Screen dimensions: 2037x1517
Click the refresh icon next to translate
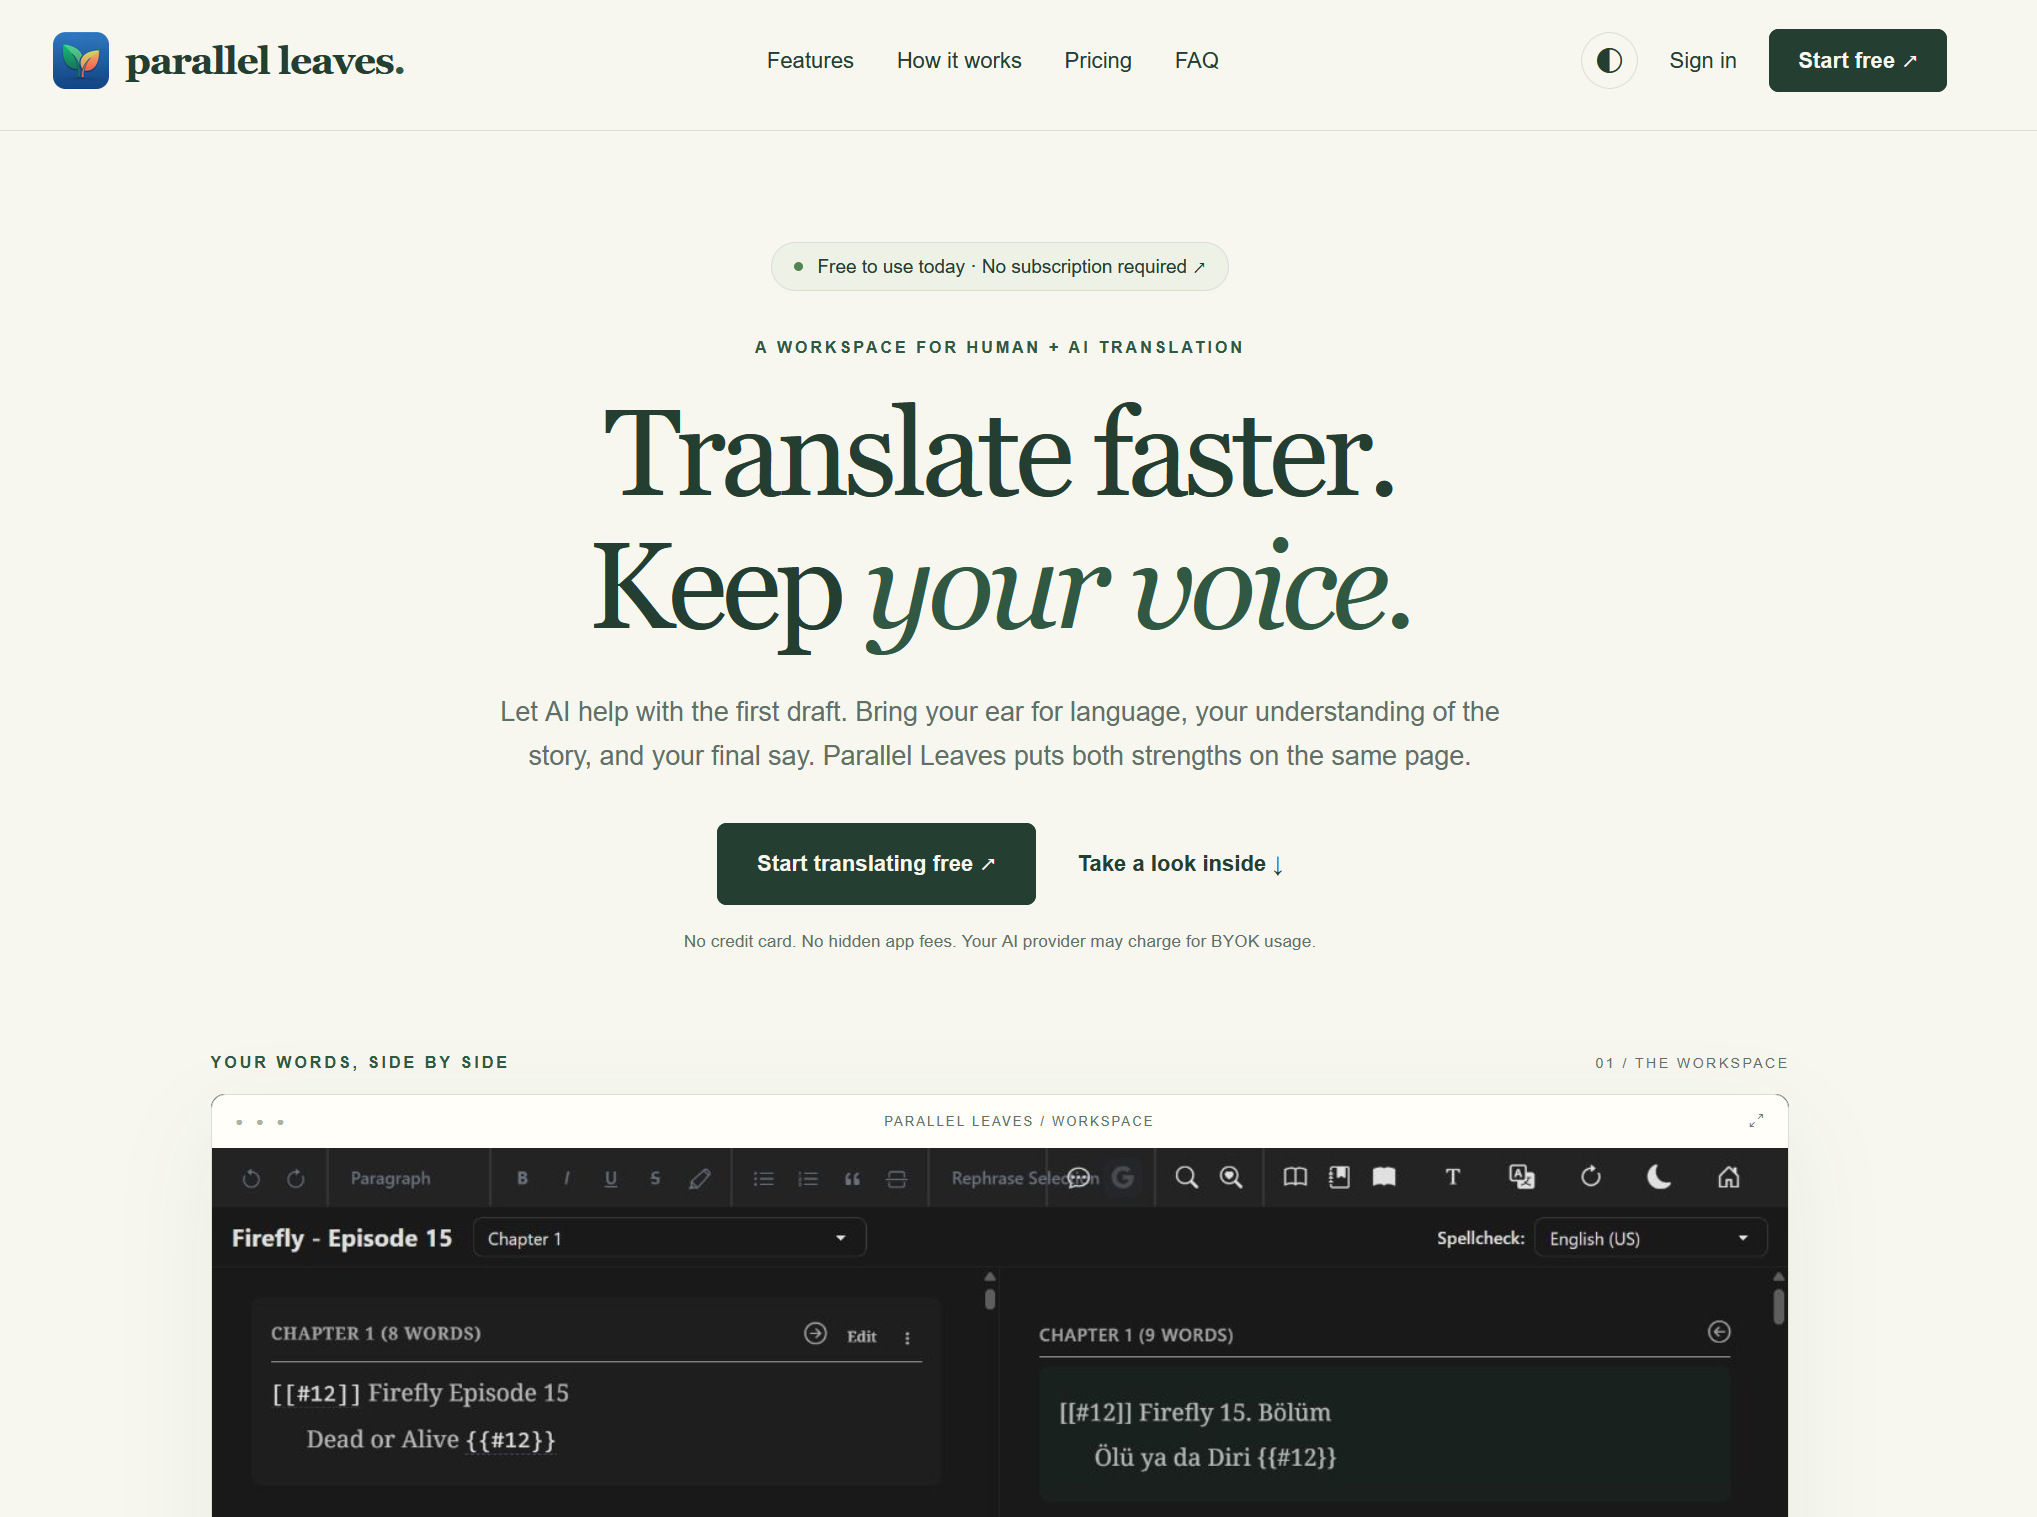pos(1591,1177)
